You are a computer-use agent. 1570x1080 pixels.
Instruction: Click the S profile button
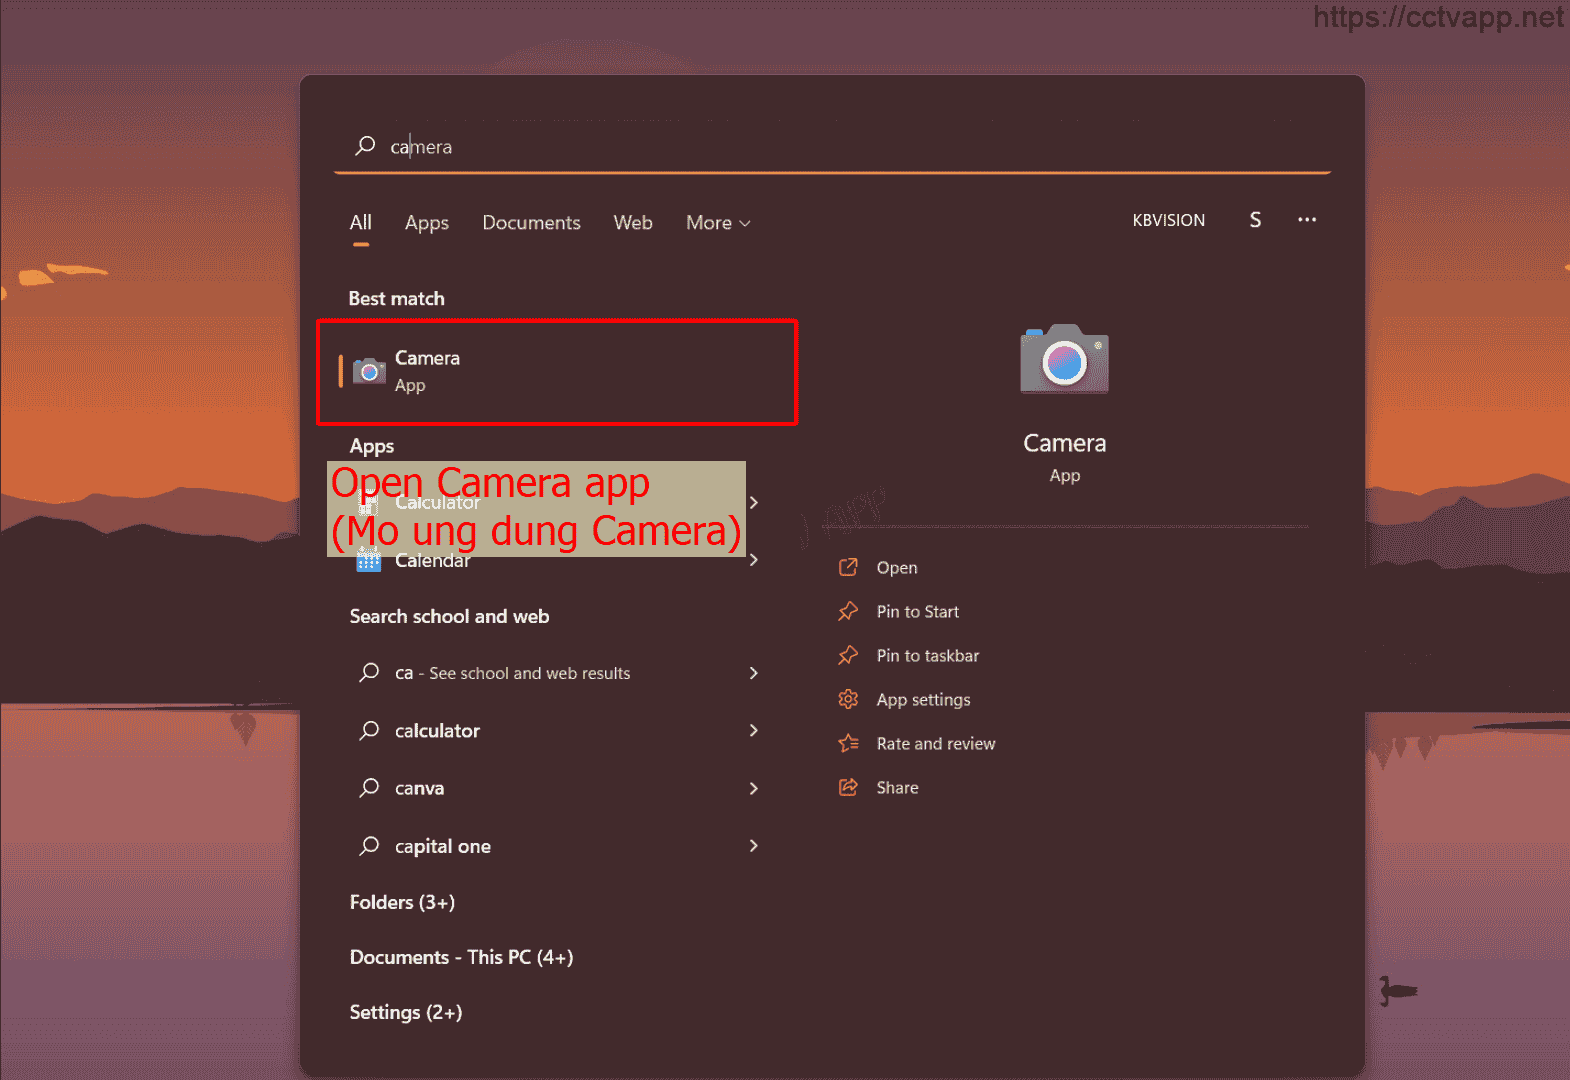[1255, 220]
